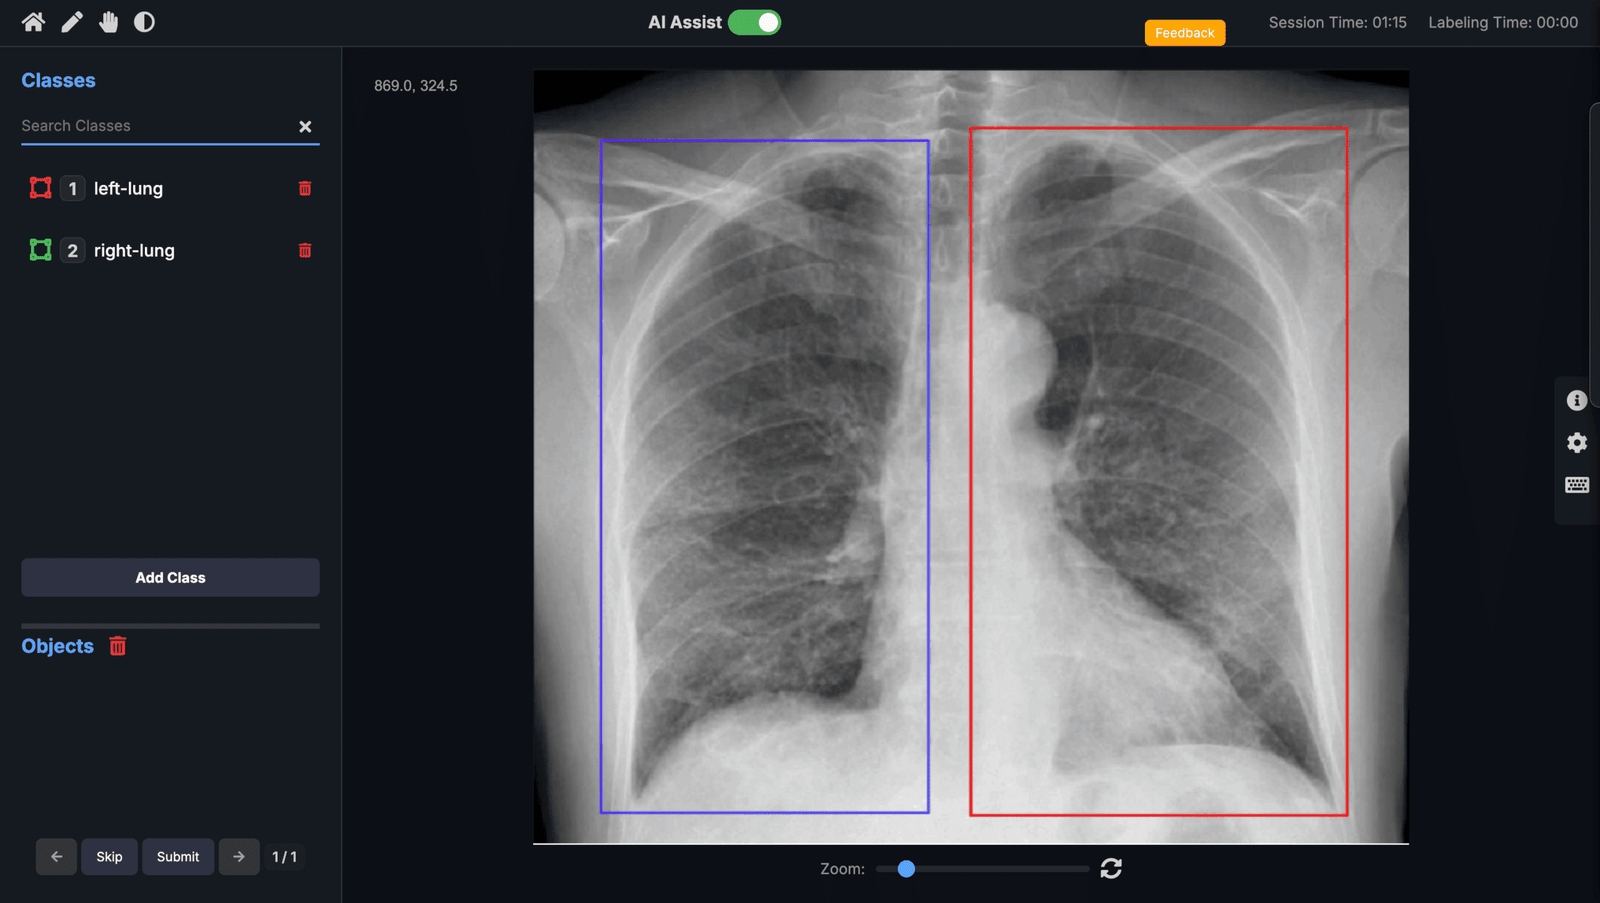Turn off AI Assist toggle
The width and height of the screenshot is (1600, 903).
pos(754,22)
